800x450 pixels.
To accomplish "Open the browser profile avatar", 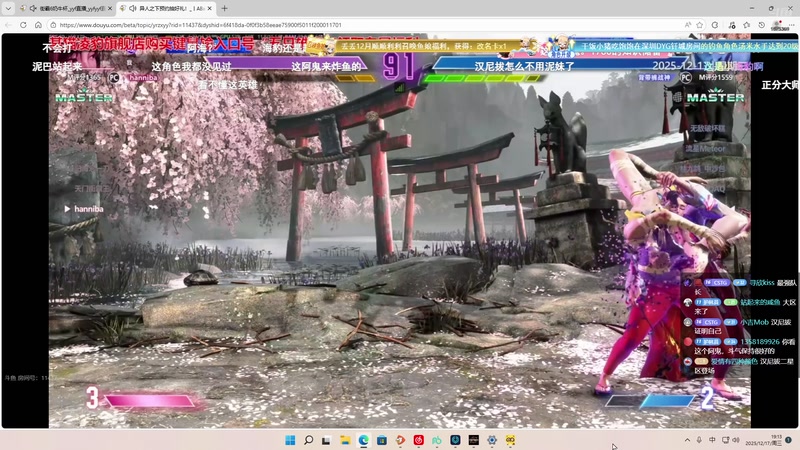I will (x=779, y=25).
